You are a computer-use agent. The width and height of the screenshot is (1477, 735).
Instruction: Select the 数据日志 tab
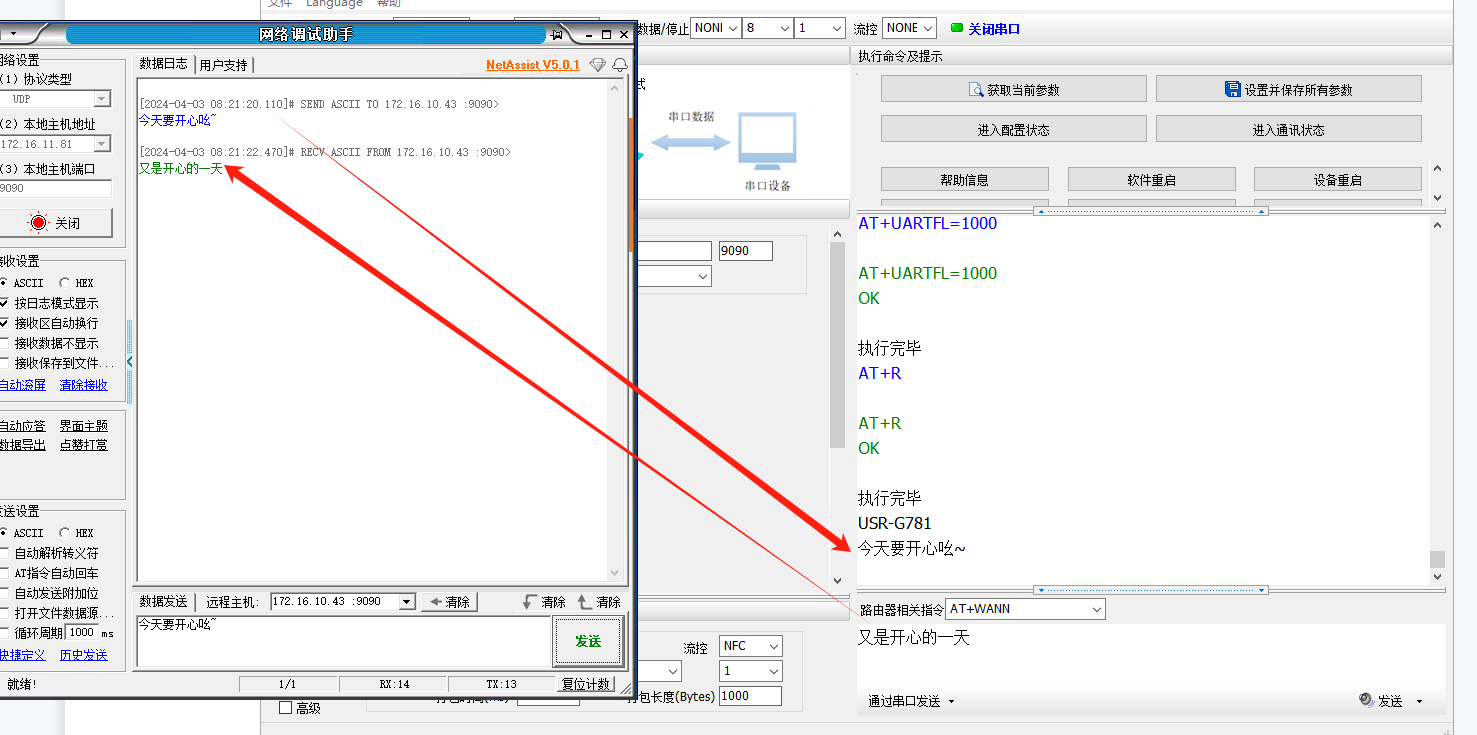[163, 64]
